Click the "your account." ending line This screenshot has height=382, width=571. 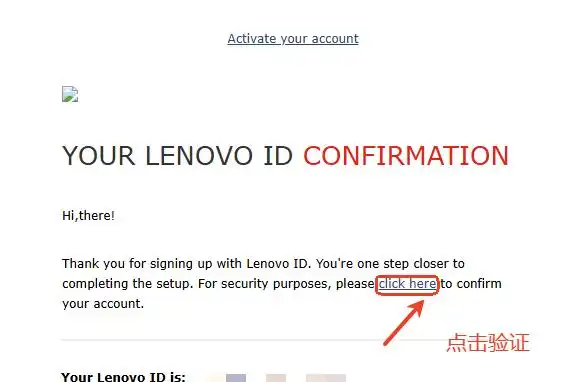click(x=103, y=304)
